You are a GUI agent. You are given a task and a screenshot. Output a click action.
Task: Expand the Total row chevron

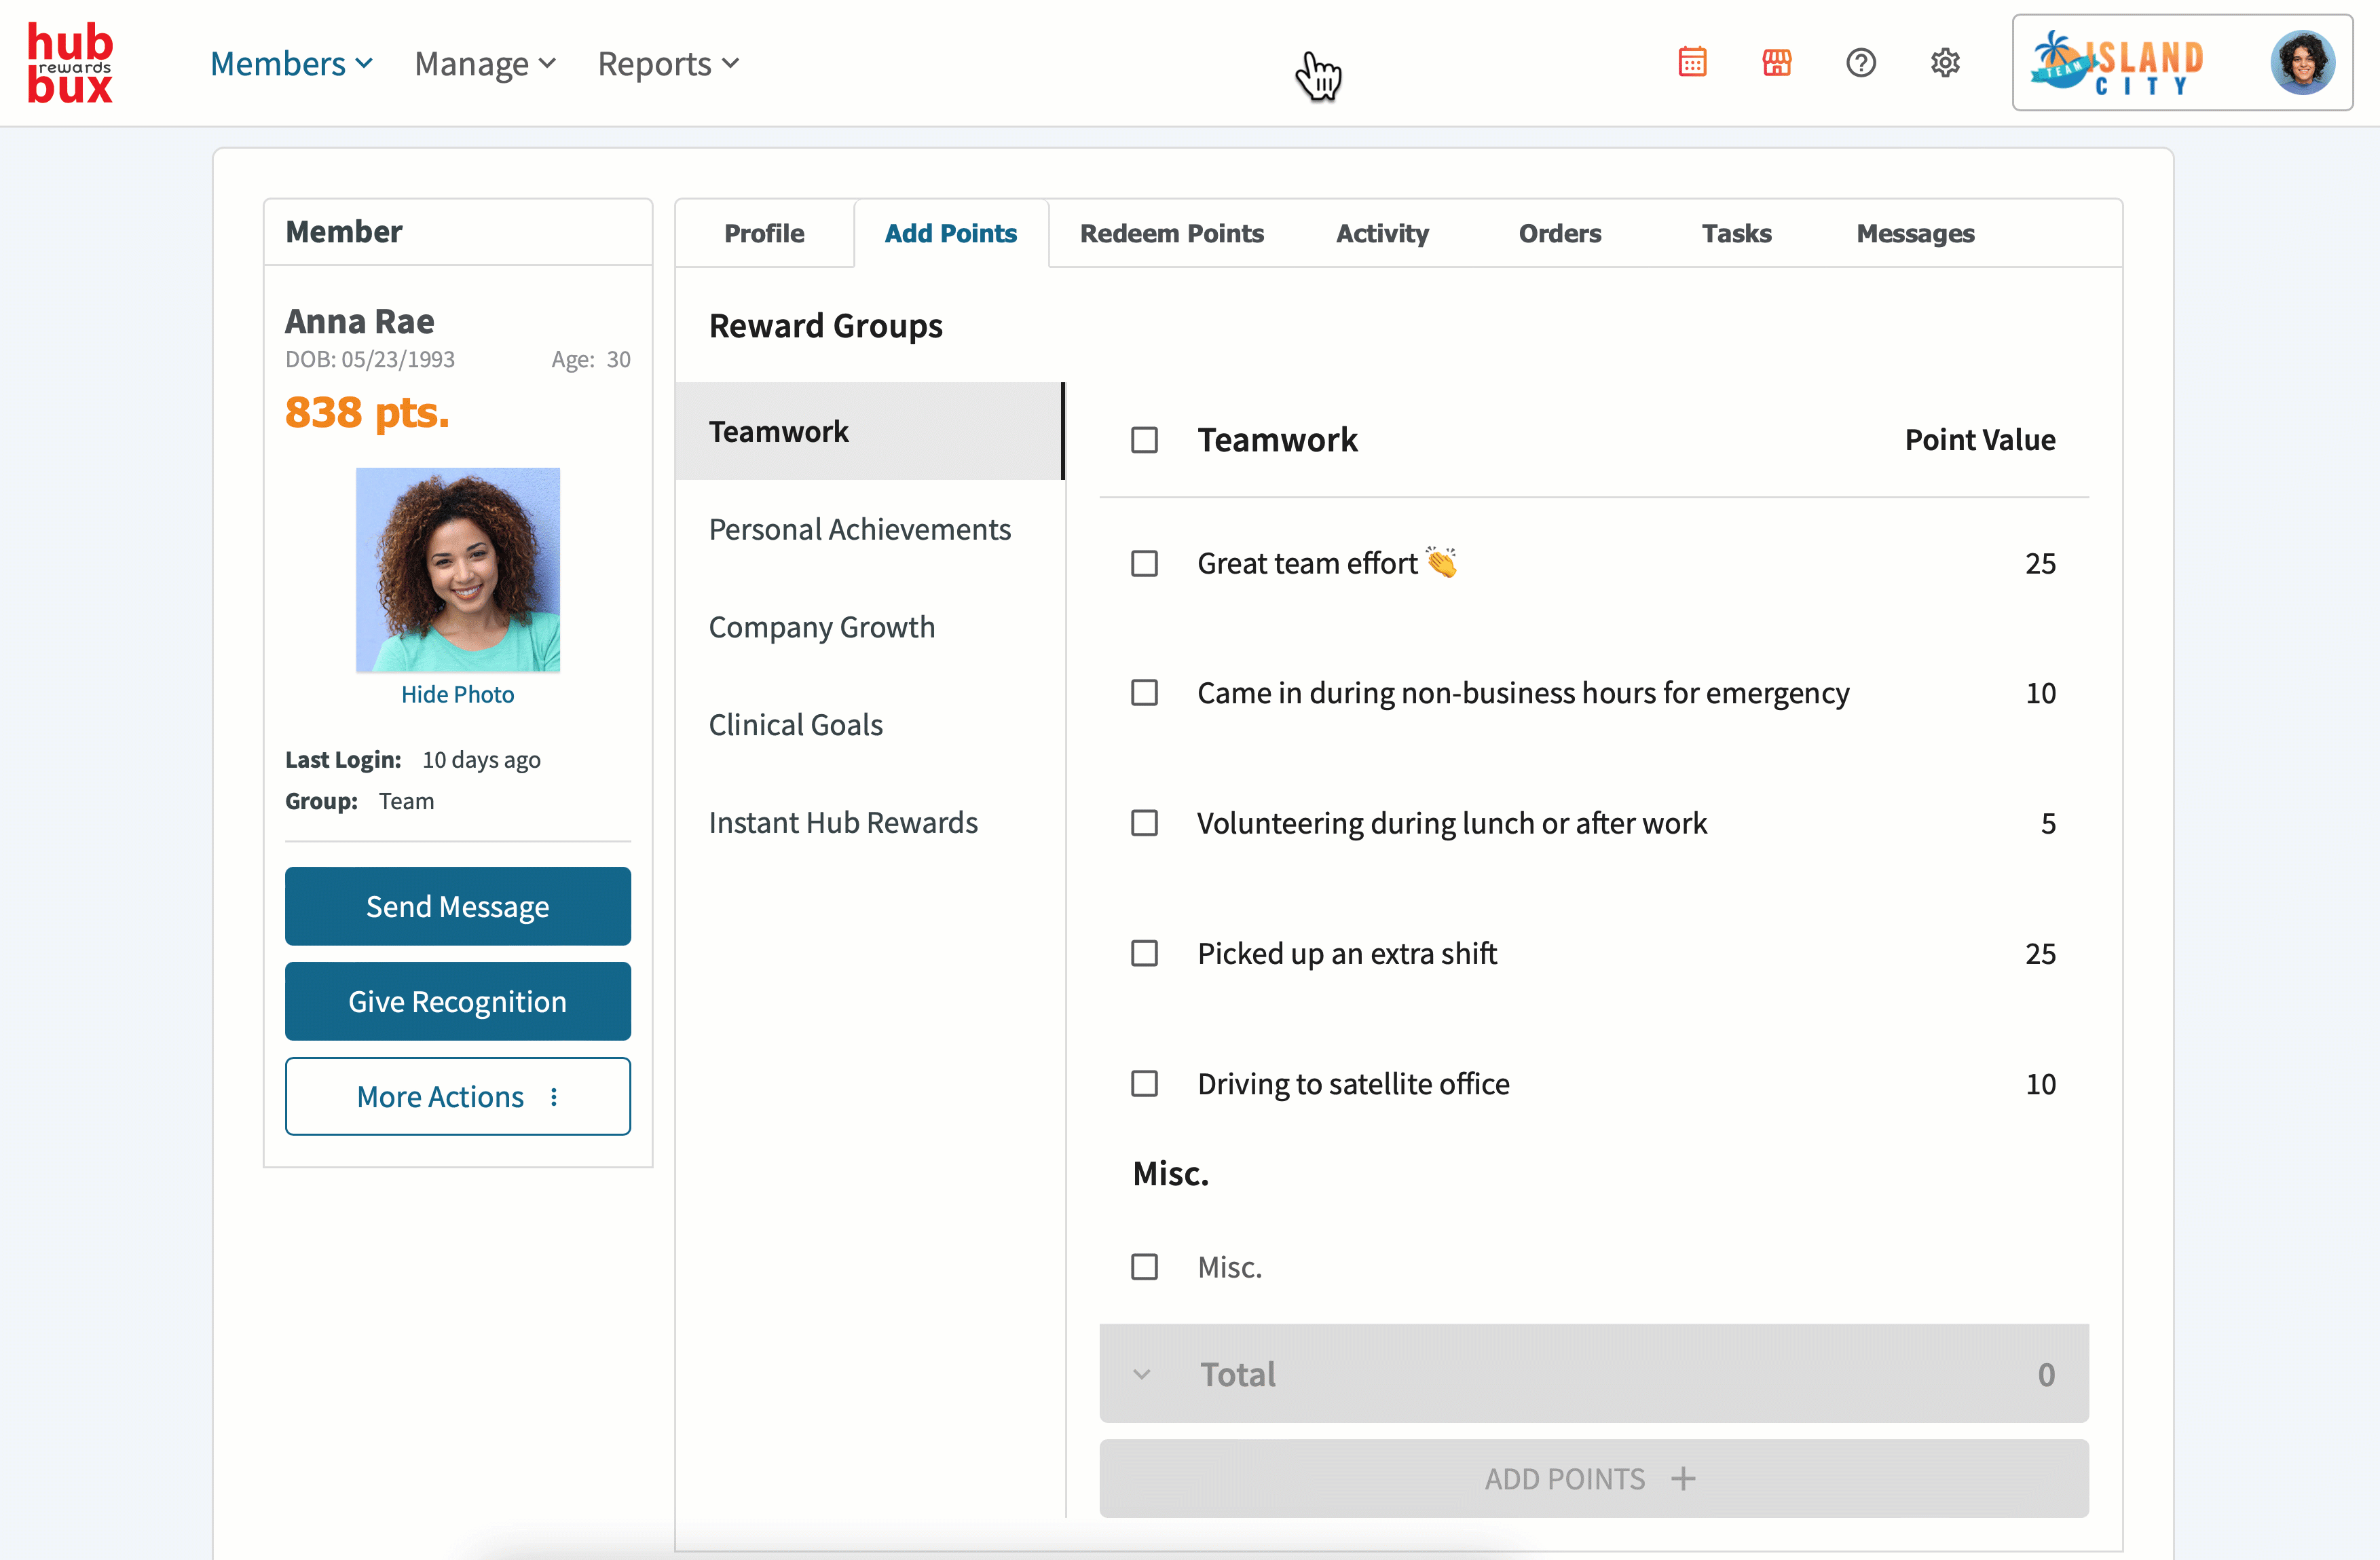point(1142,1374)
